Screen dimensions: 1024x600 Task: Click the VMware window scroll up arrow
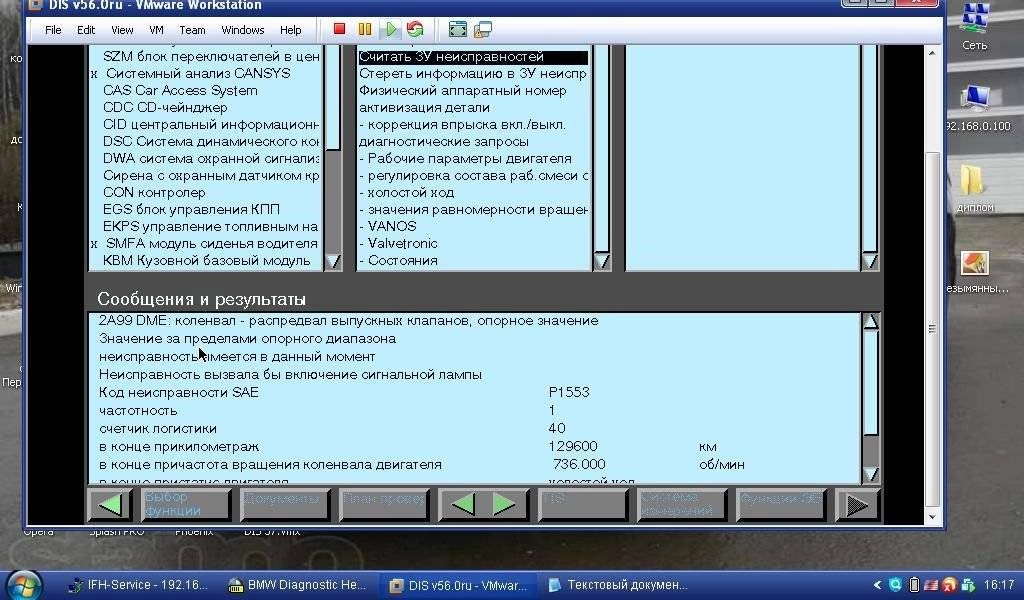coord(932,54)
